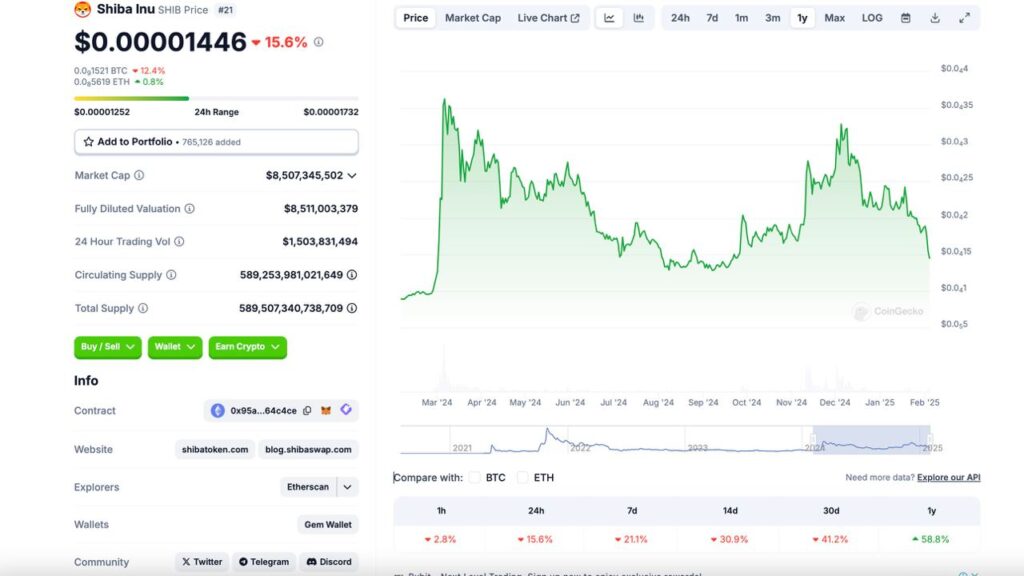Switch to candlestick chart view icon
This screenshot has height=576, width=1024.
pos(639,18)
